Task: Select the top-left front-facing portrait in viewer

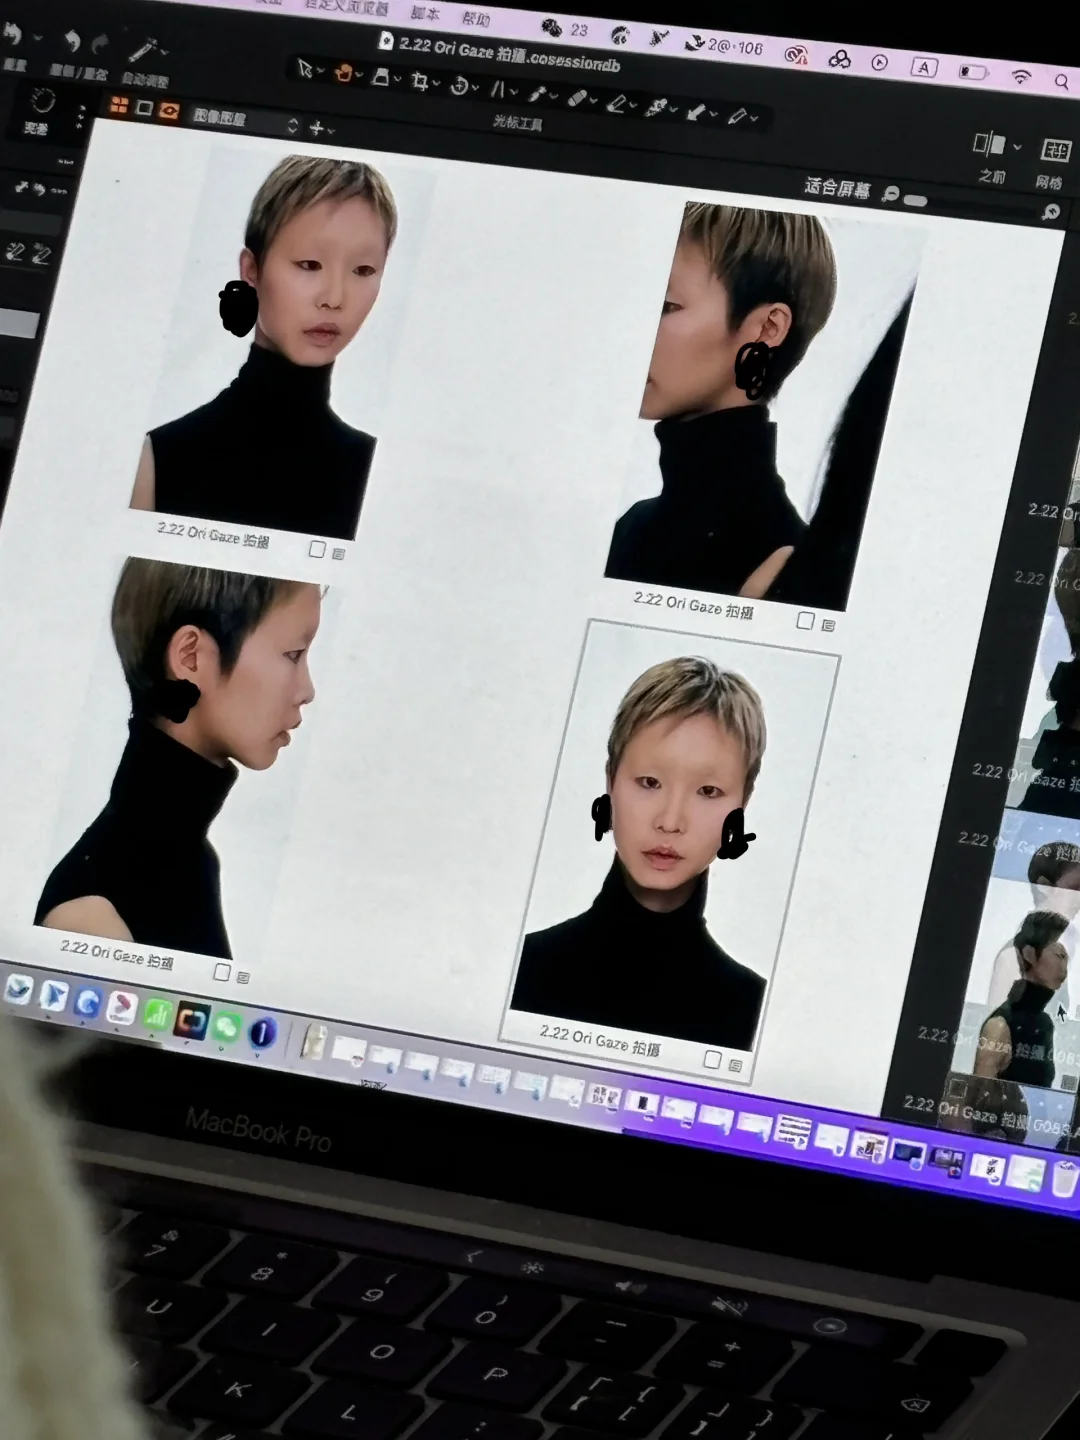Action: pos(268,345)
